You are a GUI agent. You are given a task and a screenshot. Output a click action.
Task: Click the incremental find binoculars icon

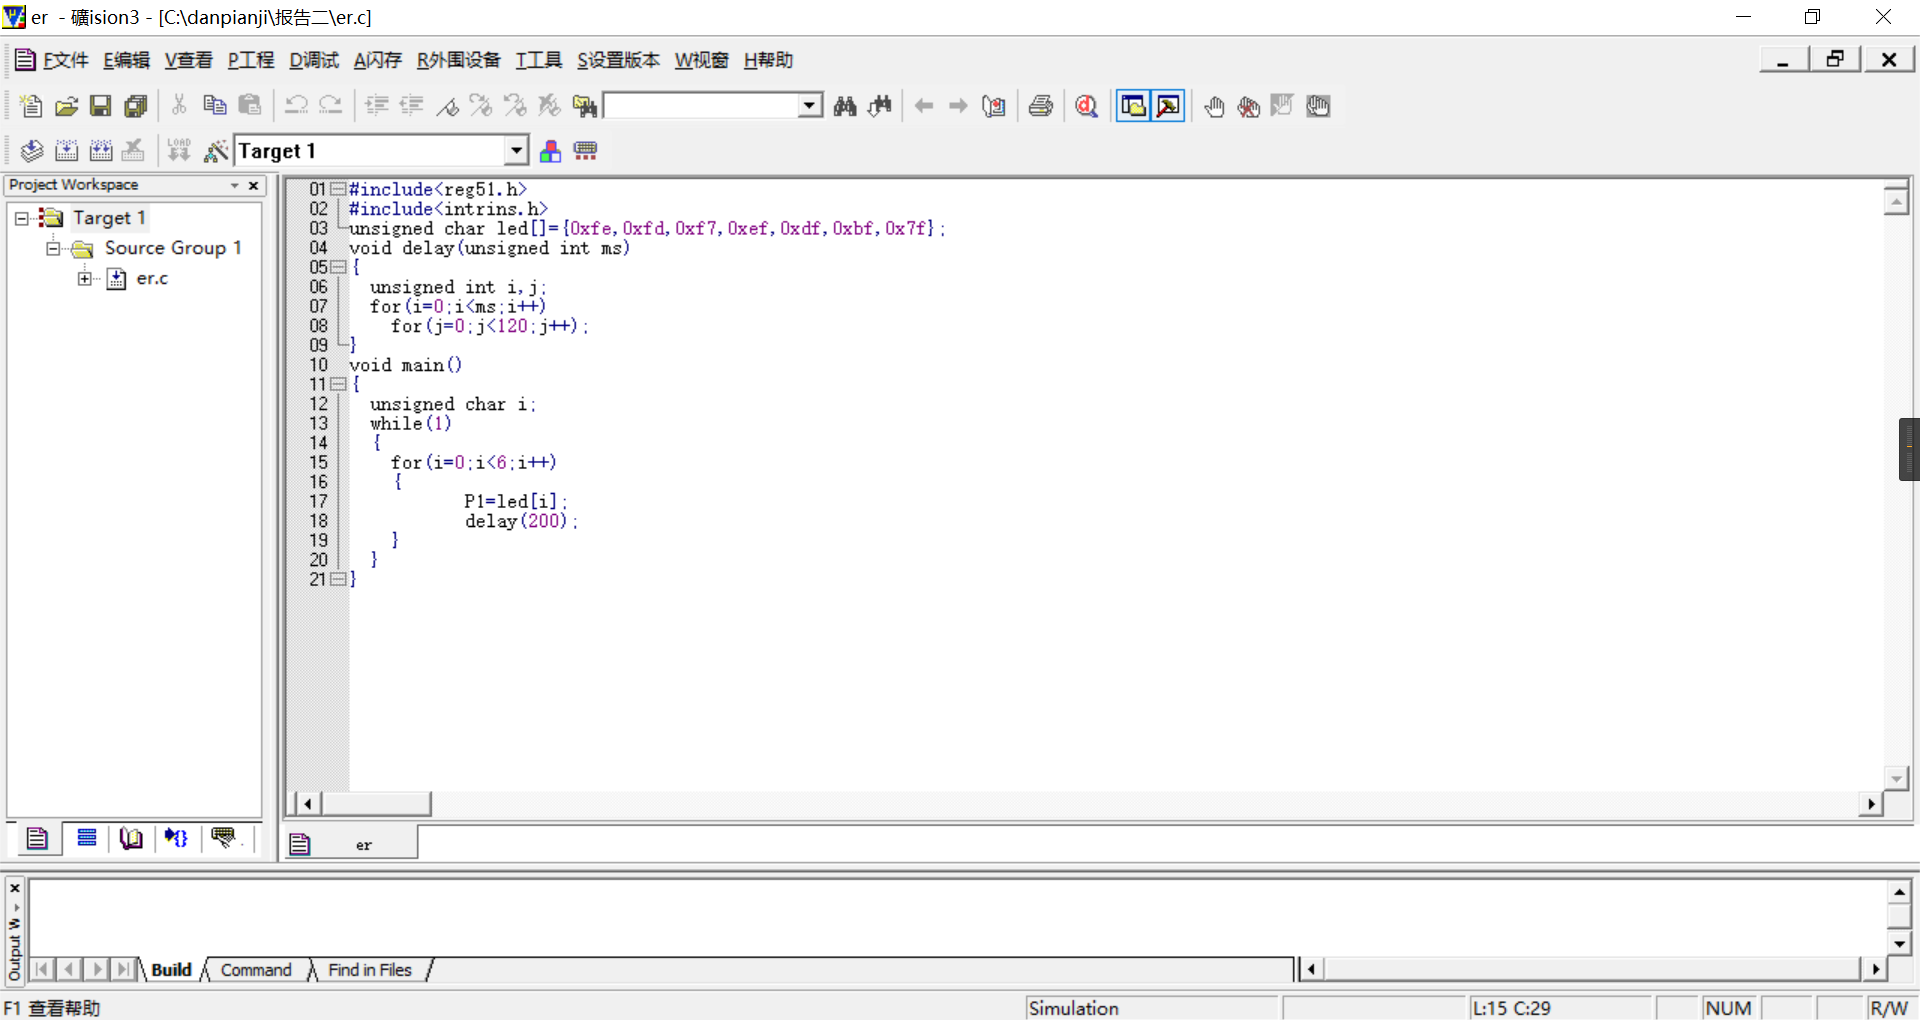[x=880, y=106]
